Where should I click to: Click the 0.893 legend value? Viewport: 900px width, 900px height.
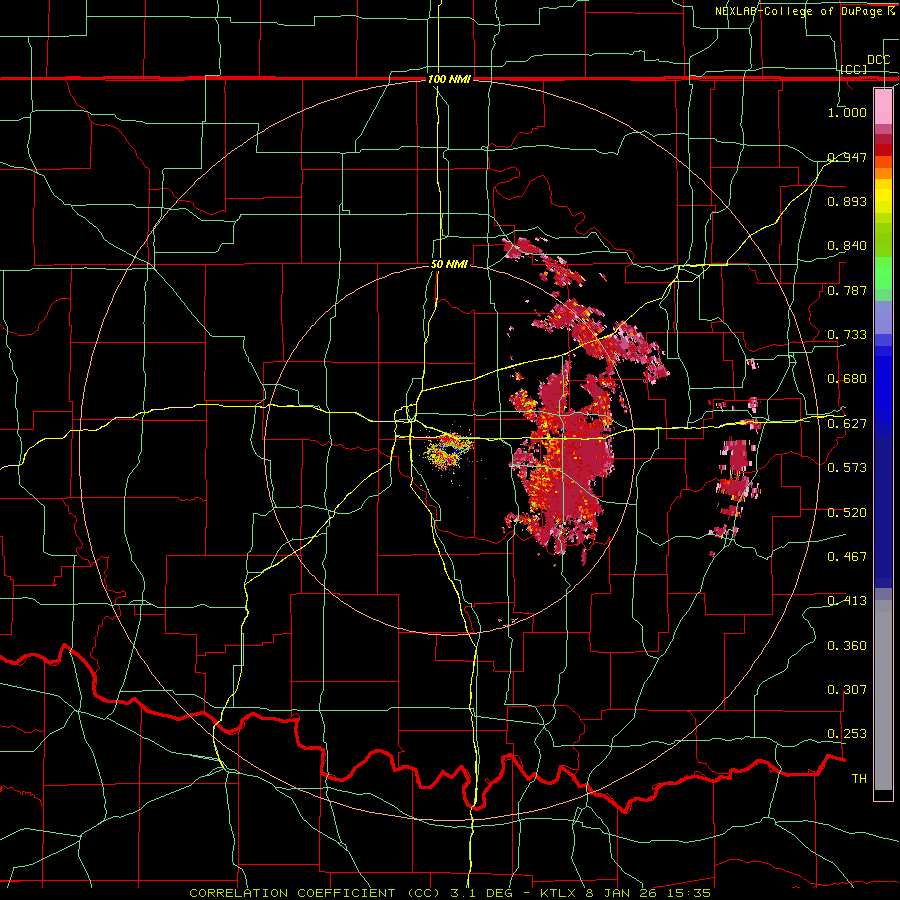847,201
